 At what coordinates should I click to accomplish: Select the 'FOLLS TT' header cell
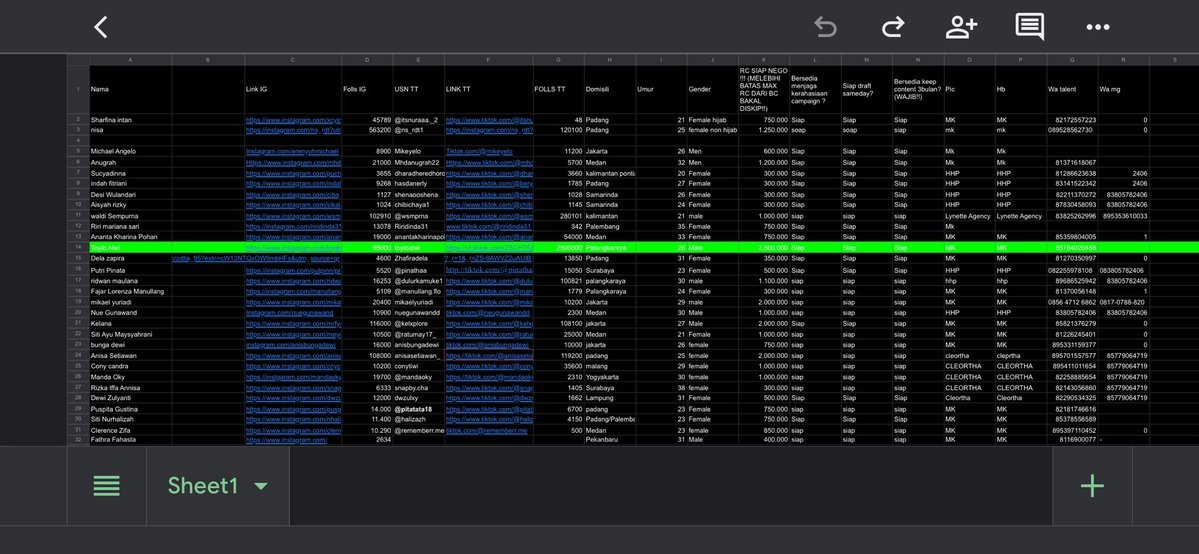(559, 90)
